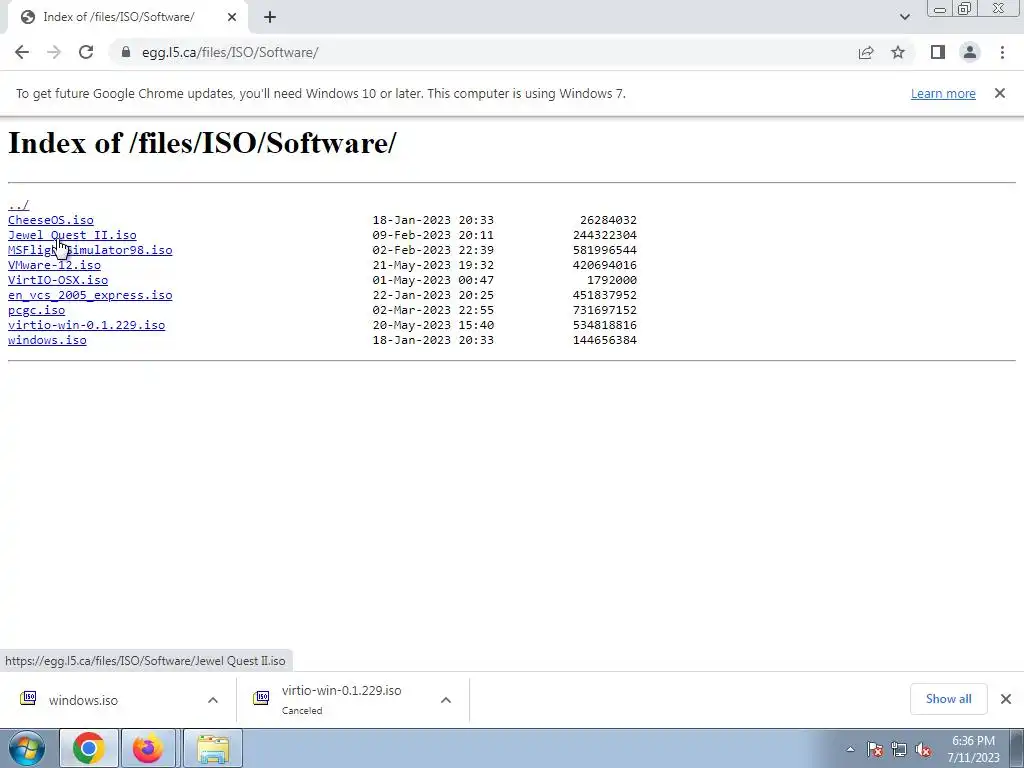The width and height of the screenshot is (1024, 768).
Task: Select the file size 144656384
Action: click(x=605, y=340)
